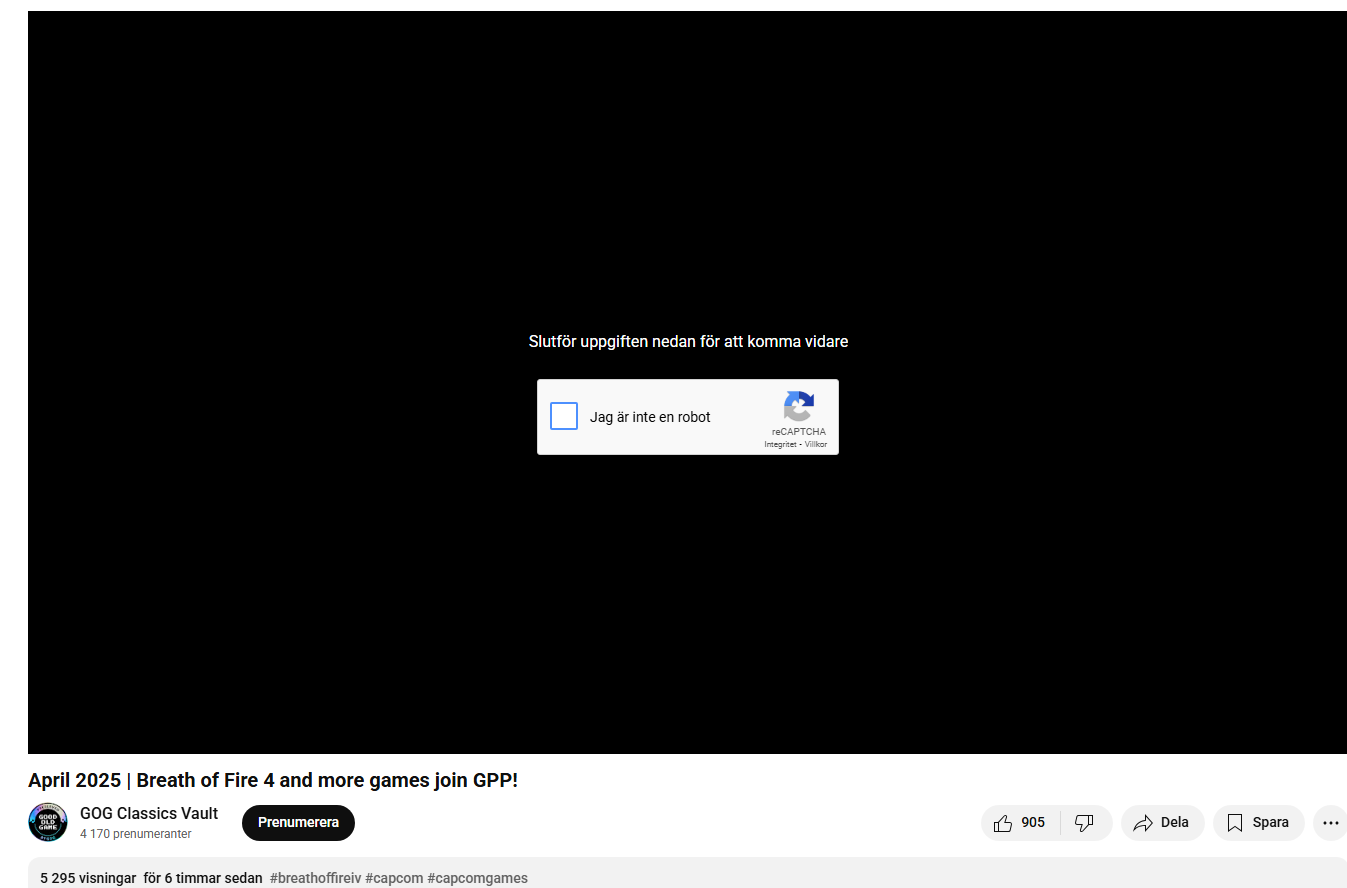Click the 'Slutför uppgiften nedan' message text
Image resolution: width=1347 pixels, height=888 pixels.
pyautogui.click(x=688, y=341)
